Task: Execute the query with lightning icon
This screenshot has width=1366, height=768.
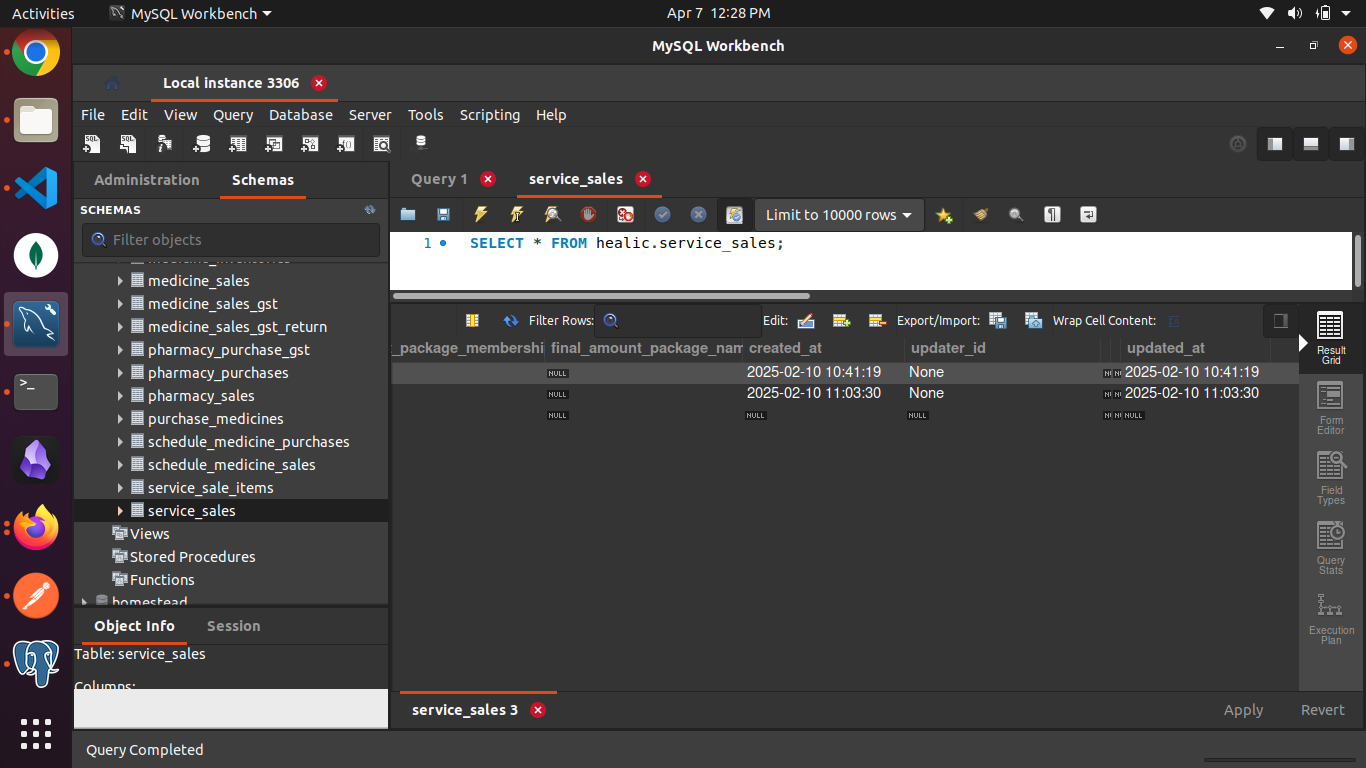Action: [x=480, y=214]
